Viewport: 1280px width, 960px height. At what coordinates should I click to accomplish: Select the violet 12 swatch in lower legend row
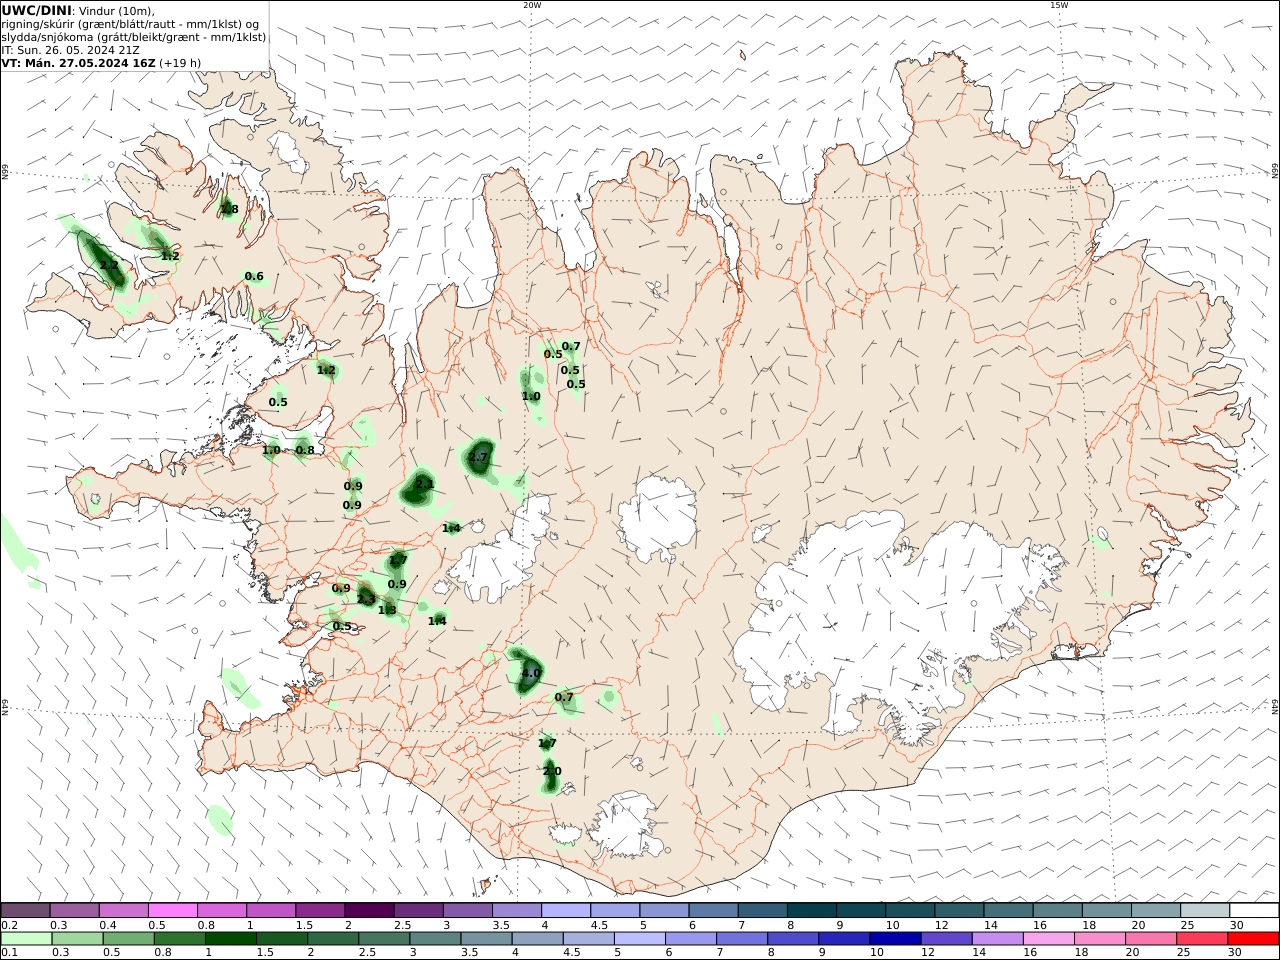946,939
